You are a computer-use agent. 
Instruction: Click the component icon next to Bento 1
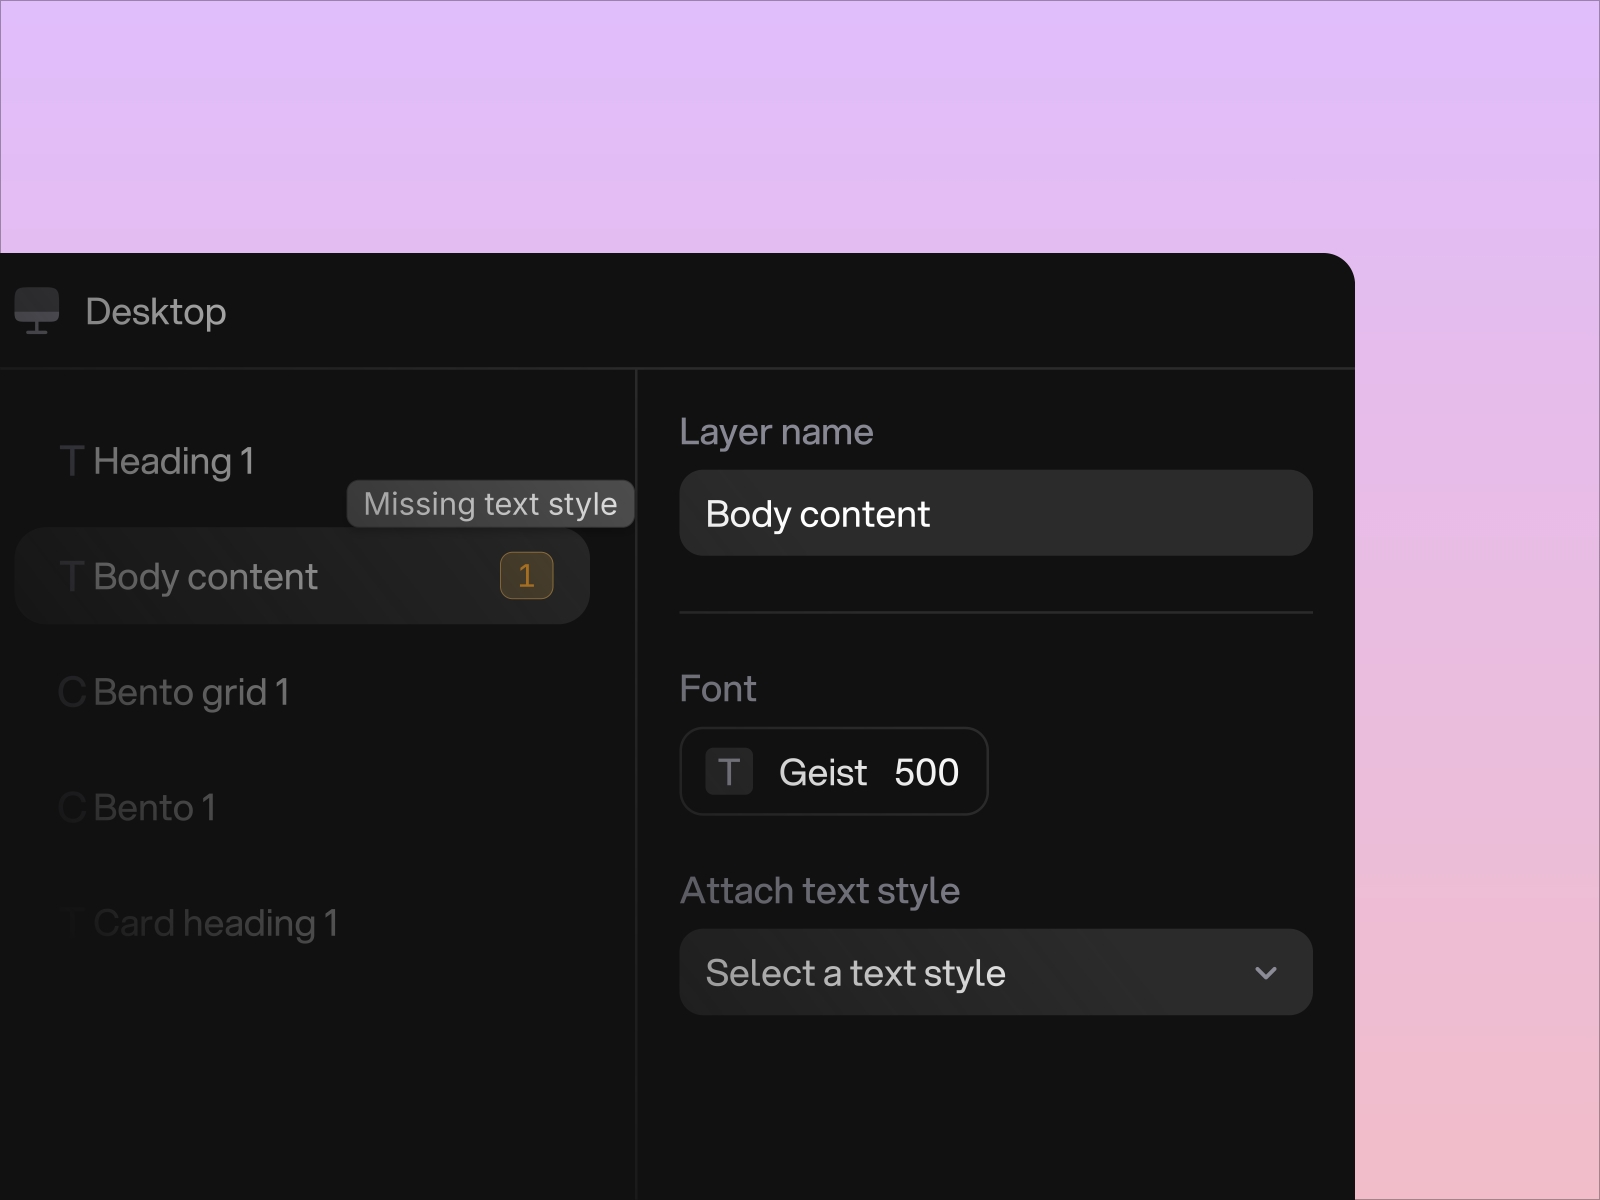71,807
